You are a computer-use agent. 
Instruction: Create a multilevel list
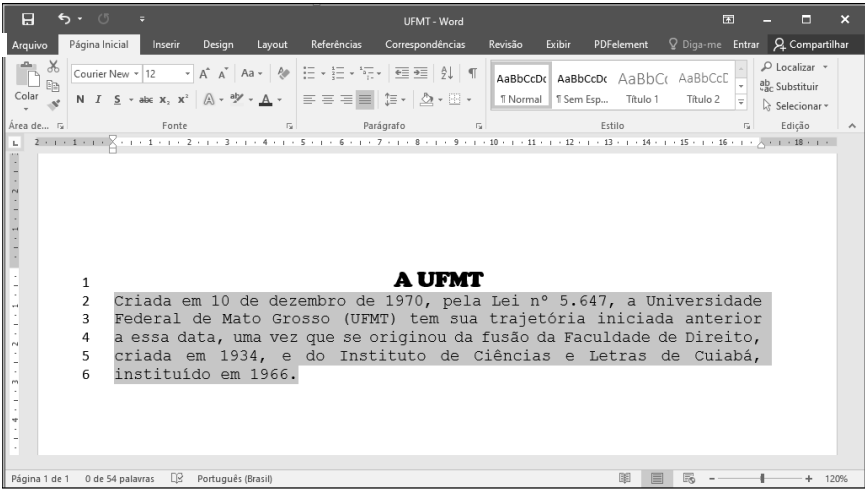pyautogui.click(x=367, y=73)
